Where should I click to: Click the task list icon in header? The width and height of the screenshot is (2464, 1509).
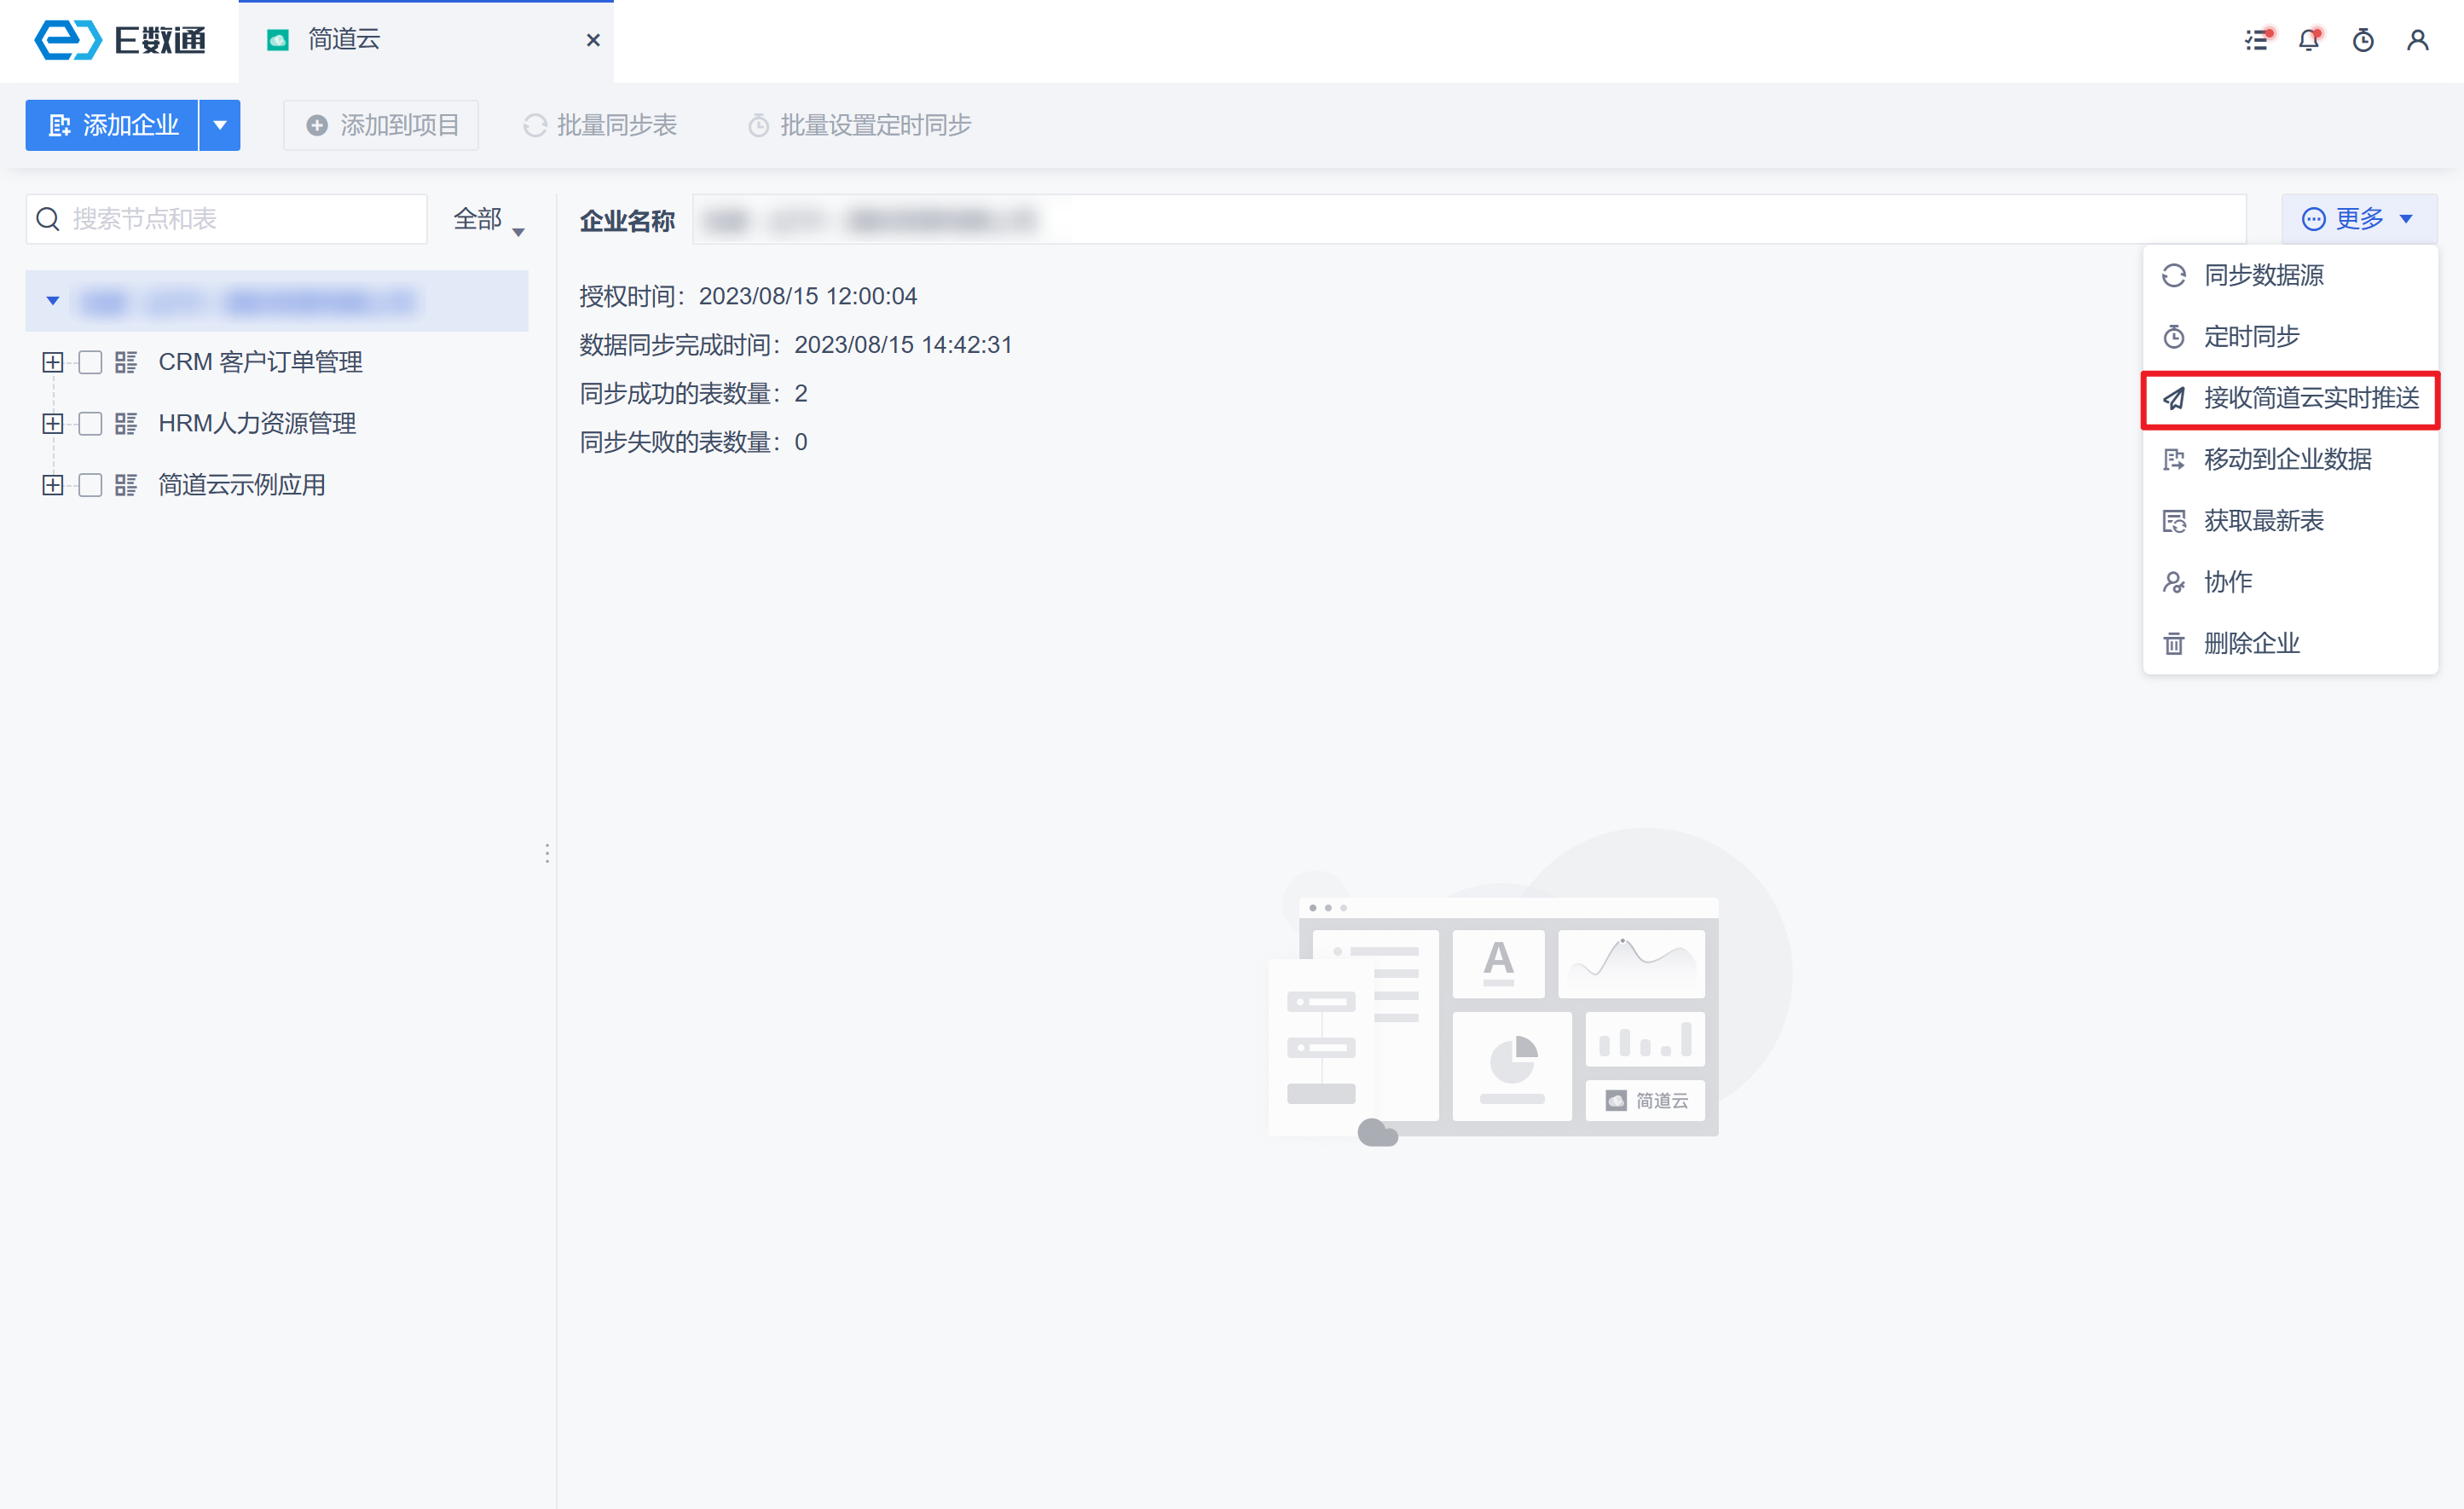2257,40
